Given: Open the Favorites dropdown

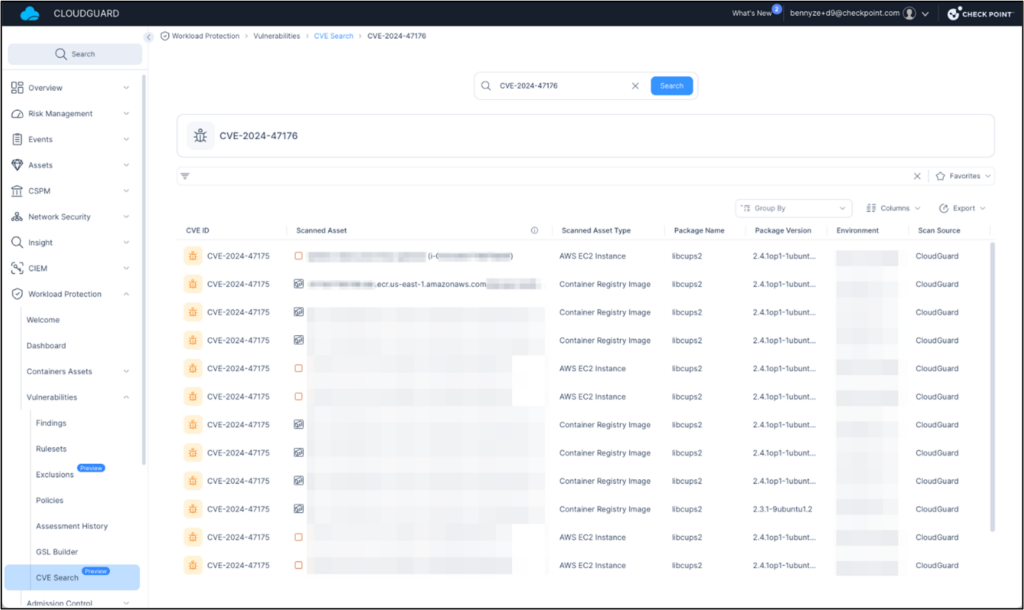Looking at the screenshot, I should coord(963,176).
